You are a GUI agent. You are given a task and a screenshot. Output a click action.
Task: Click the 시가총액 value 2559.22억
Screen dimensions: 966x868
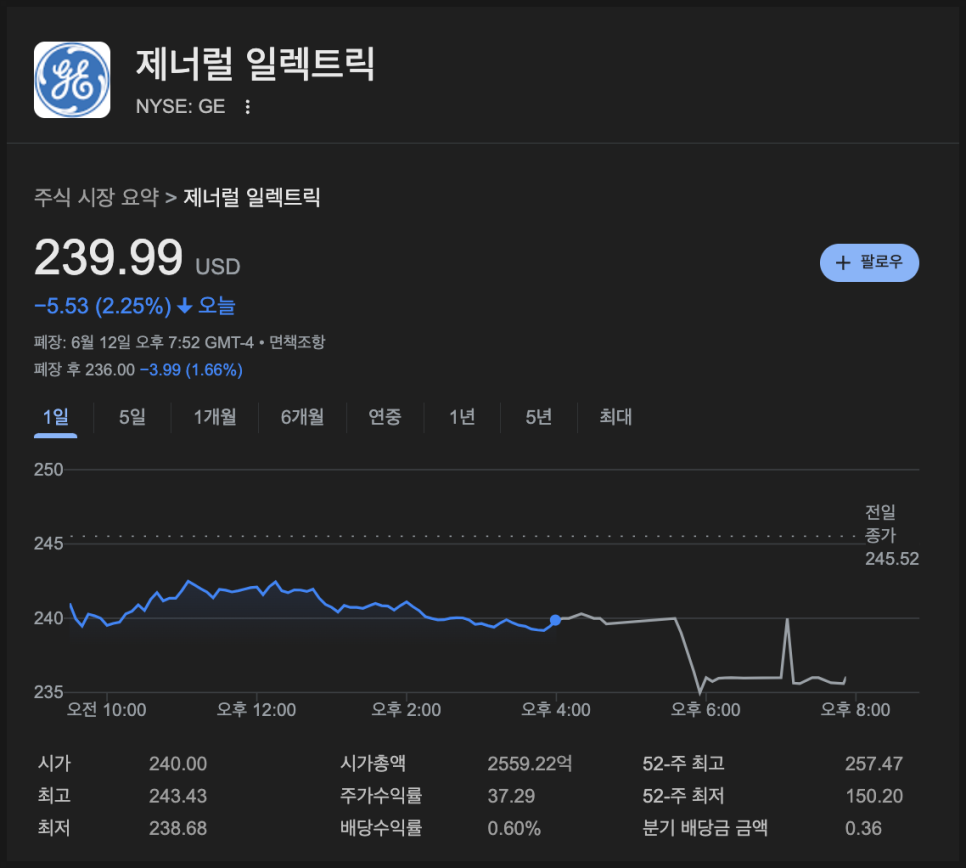point(530,764)
